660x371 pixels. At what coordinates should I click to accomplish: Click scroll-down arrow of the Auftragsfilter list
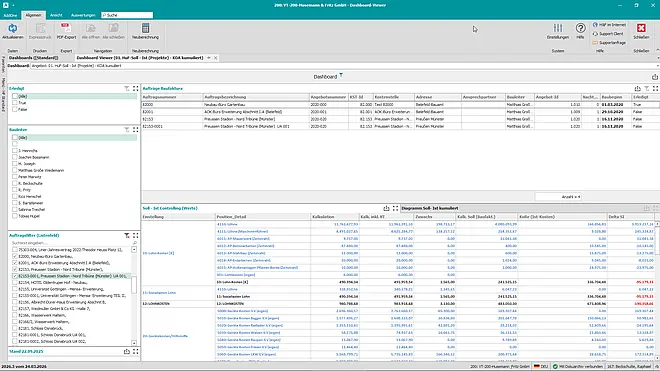click(x=134, y=343)
